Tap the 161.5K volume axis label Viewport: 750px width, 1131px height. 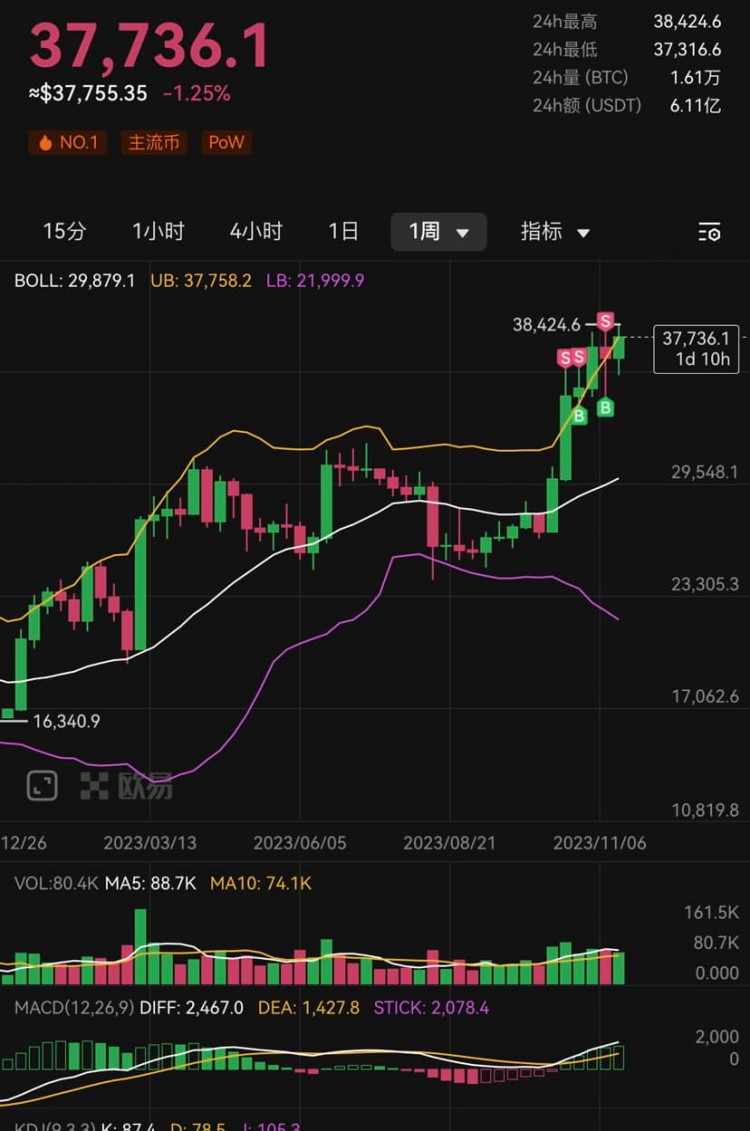tap(711, 912)
